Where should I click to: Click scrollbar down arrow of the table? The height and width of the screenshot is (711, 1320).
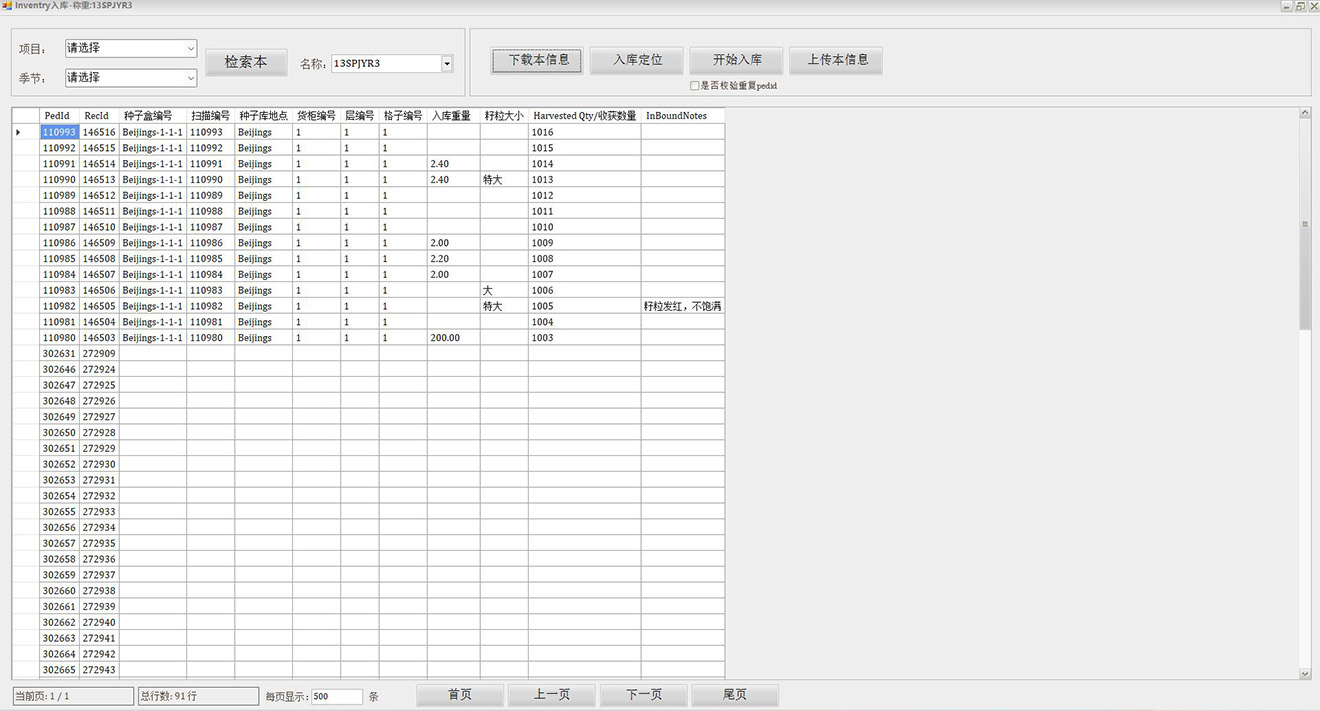point(1305,674)
